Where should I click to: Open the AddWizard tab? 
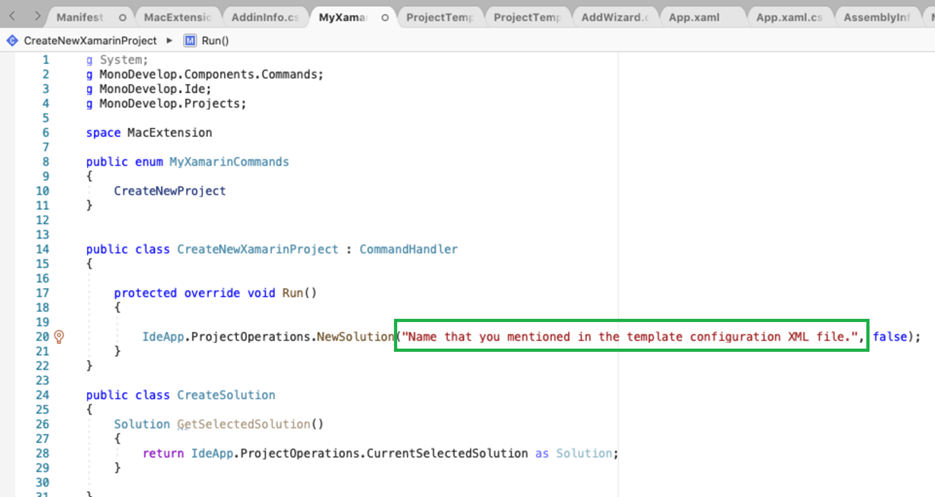point(614,18)
